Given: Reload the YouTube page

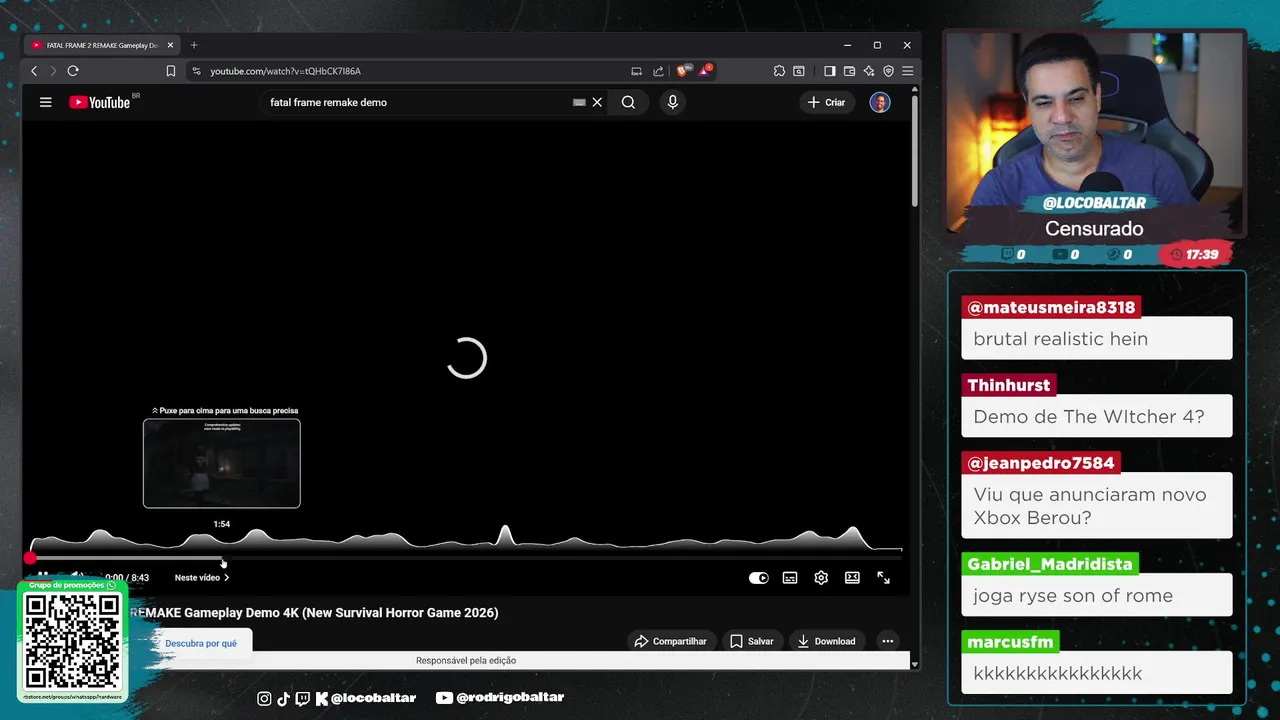Looking at the screenshot, I should pyautogui.click(x=73, y=71).
